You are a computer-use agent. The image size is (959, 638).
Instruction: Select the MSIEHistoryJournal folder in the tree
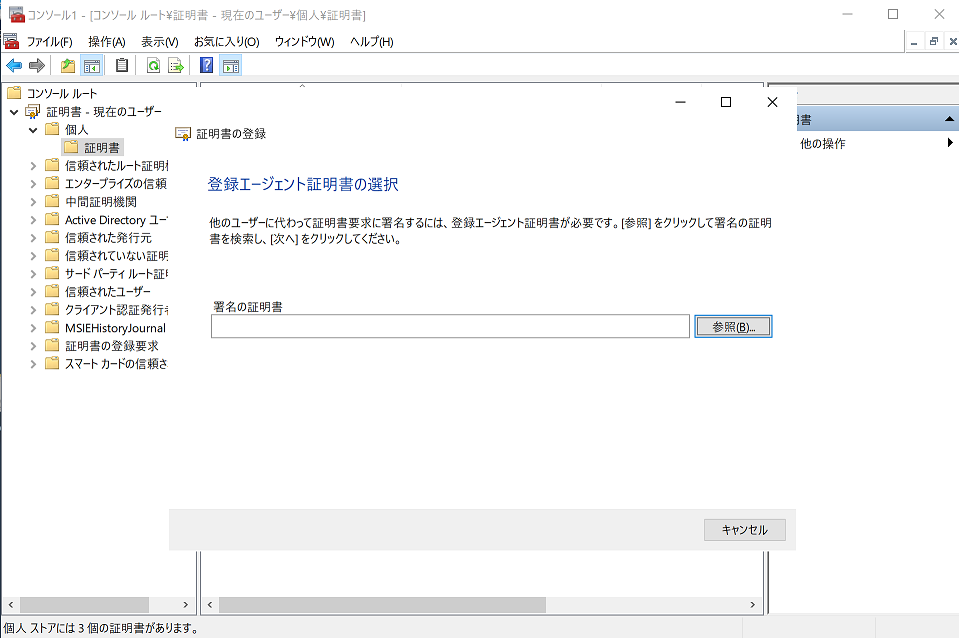tap(114, 327)
